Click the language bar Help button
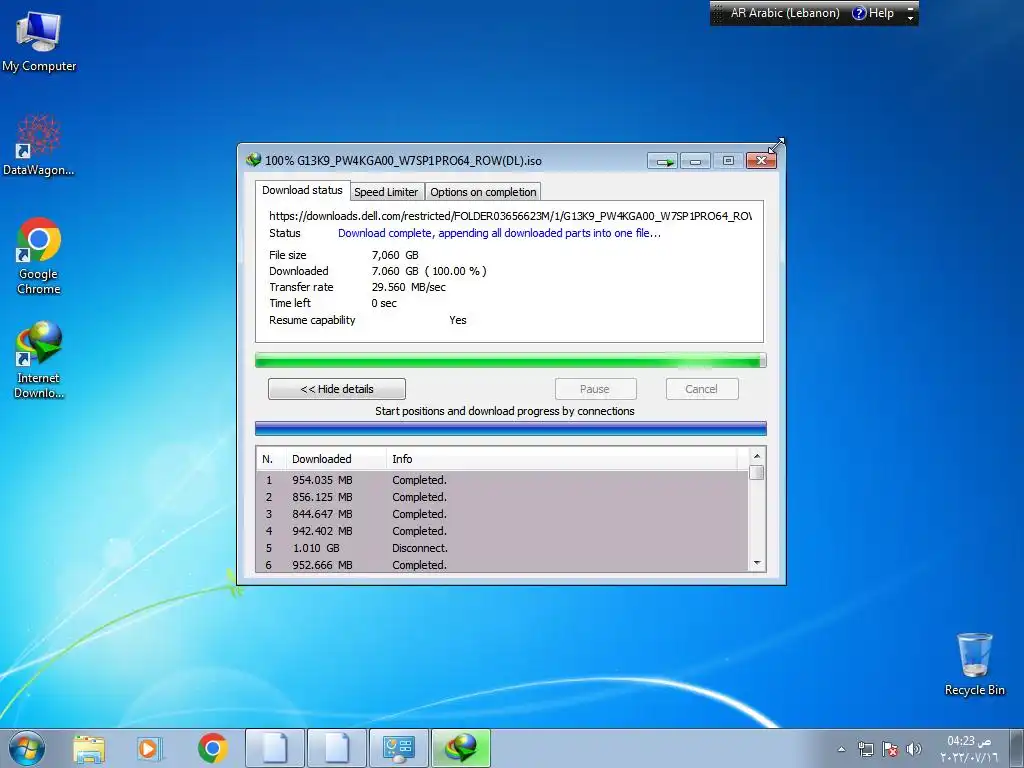The image size is (1024, 768). click(874, 13)
